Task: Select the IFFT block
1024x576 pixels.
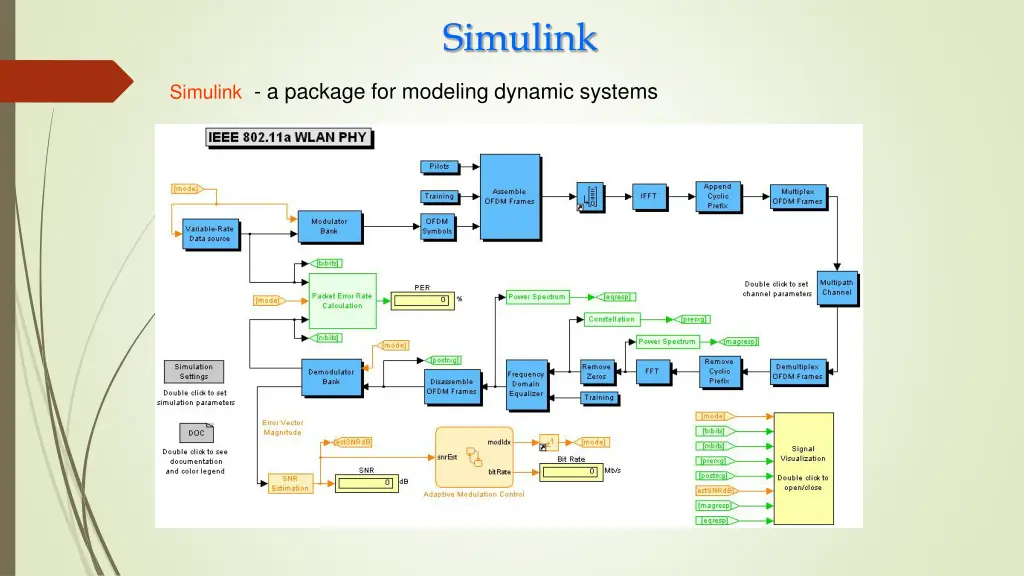Action: coord(649,196)
